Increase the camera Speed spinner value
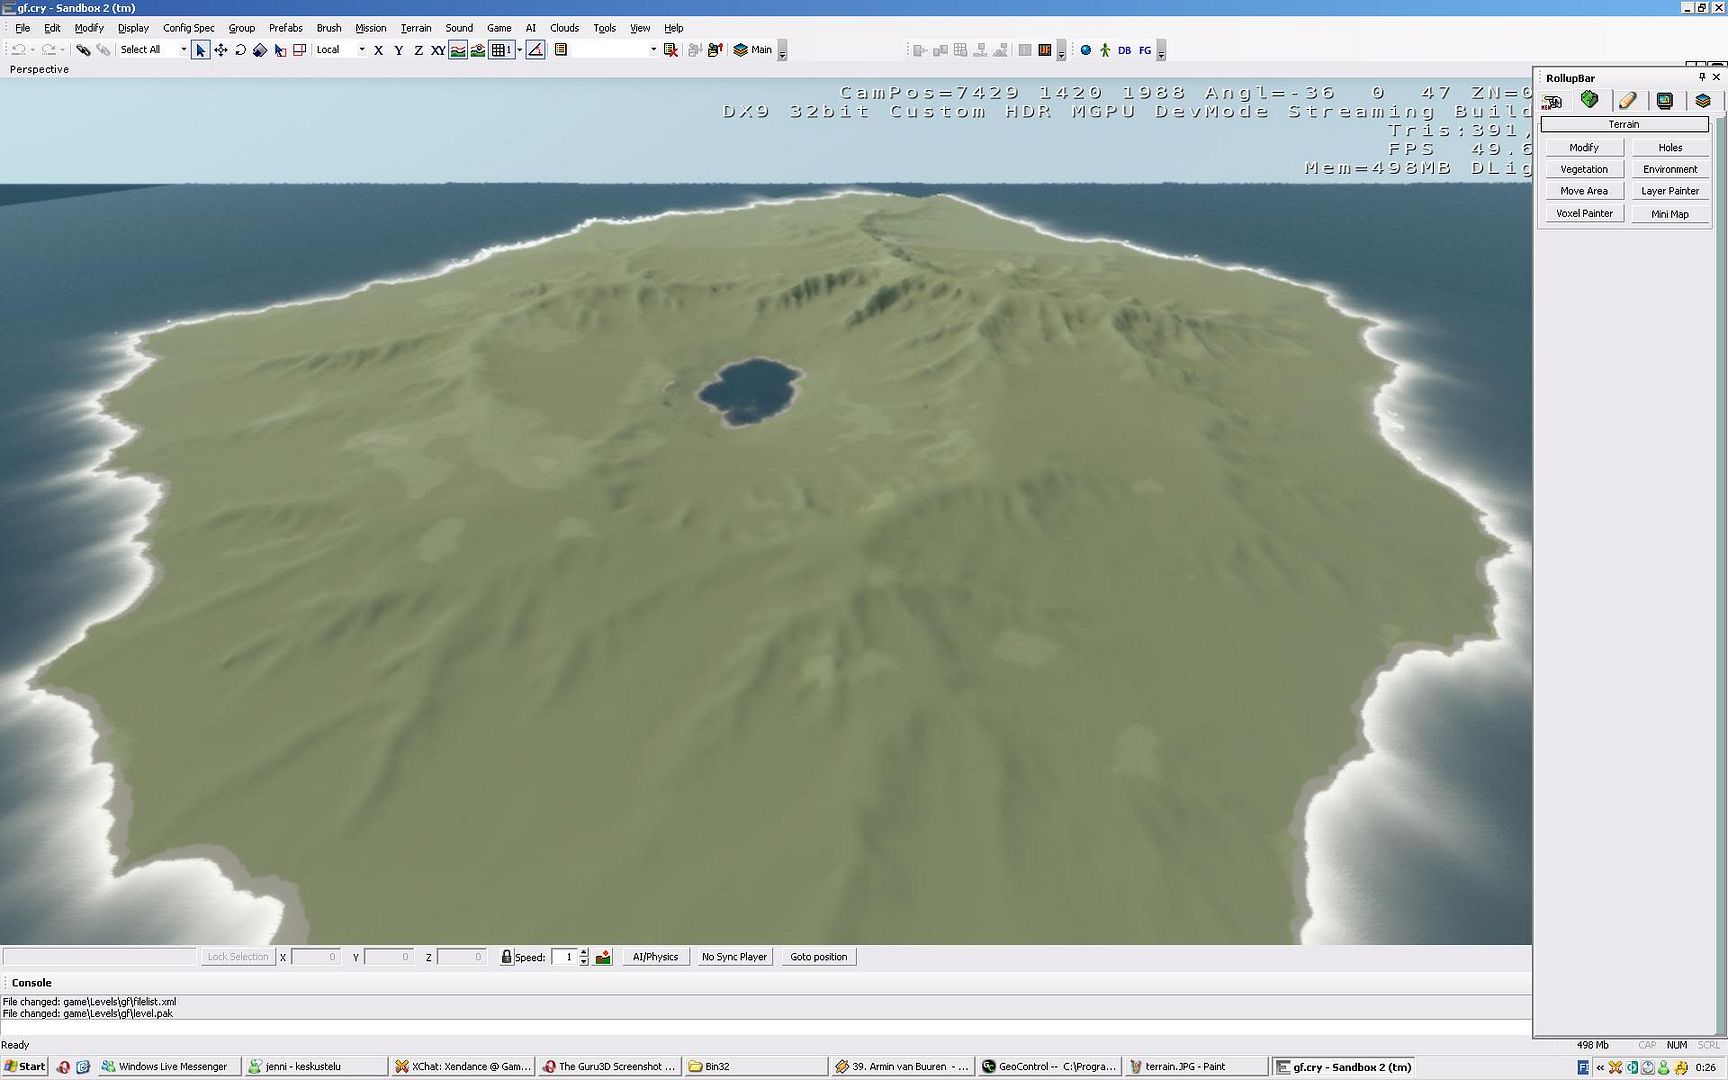 tap(584, 952)
